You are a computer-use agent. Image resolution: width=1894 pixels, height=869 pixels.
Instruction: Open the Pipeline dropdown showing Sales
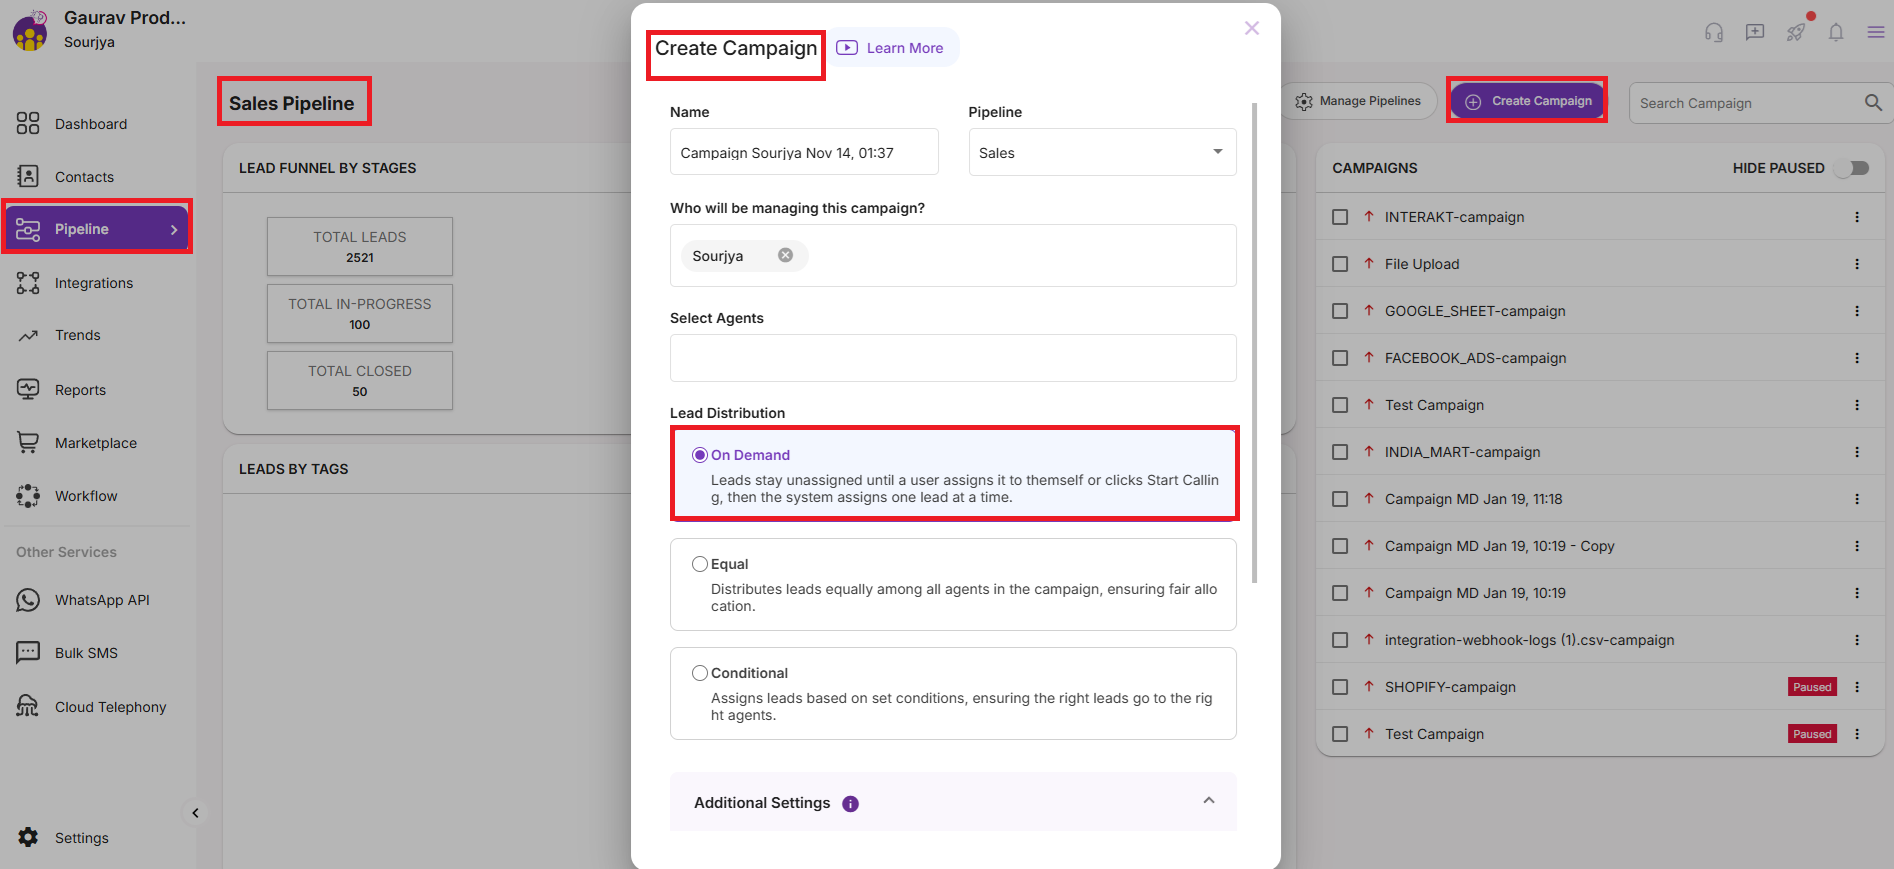click(1102, 152)
